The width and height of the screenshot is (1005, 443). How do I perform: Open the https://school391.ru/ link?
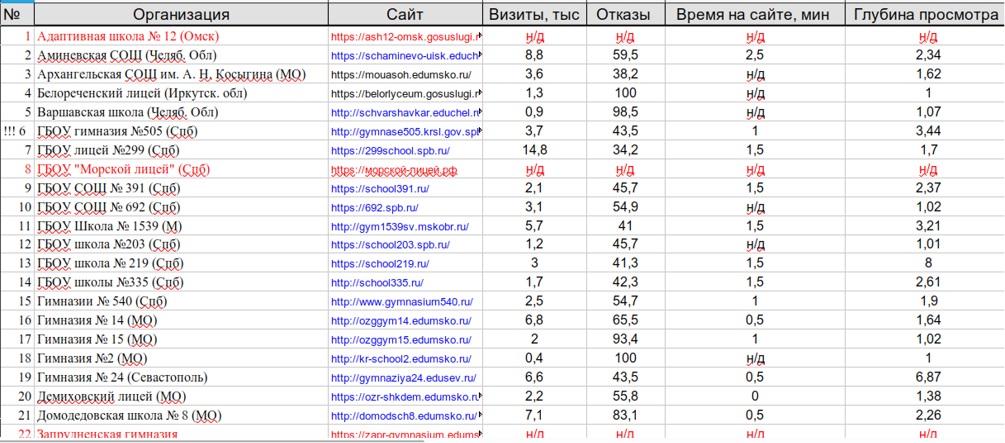click(x=380, y=189)
